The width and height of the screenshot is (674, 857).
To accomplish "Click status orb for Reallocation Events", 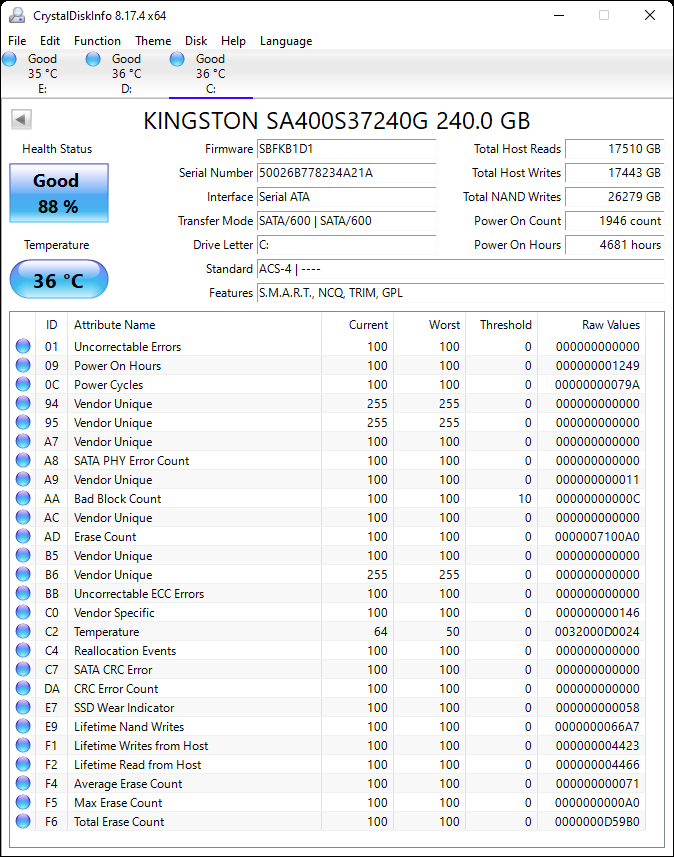I will pos(23,650).
